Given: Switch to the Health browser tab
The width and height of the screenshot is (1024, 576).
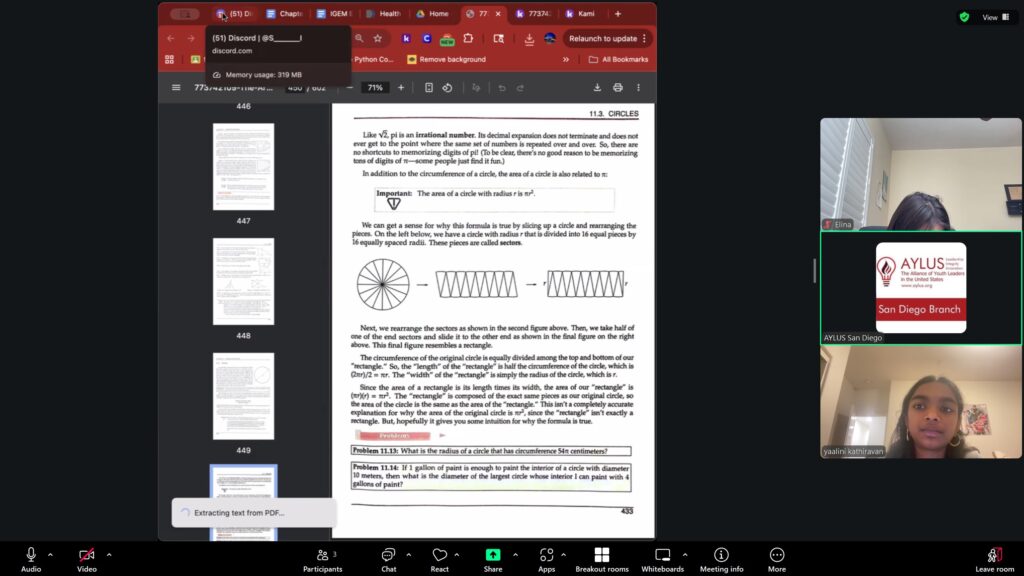Looking at the screenshot, I should (x=384, y=14).
